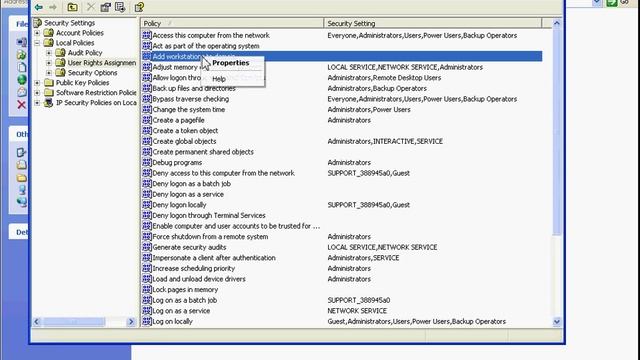Click the Help toolbar icon
The height and width of the screenshot is (360, 640).
(x=139, y=7)
